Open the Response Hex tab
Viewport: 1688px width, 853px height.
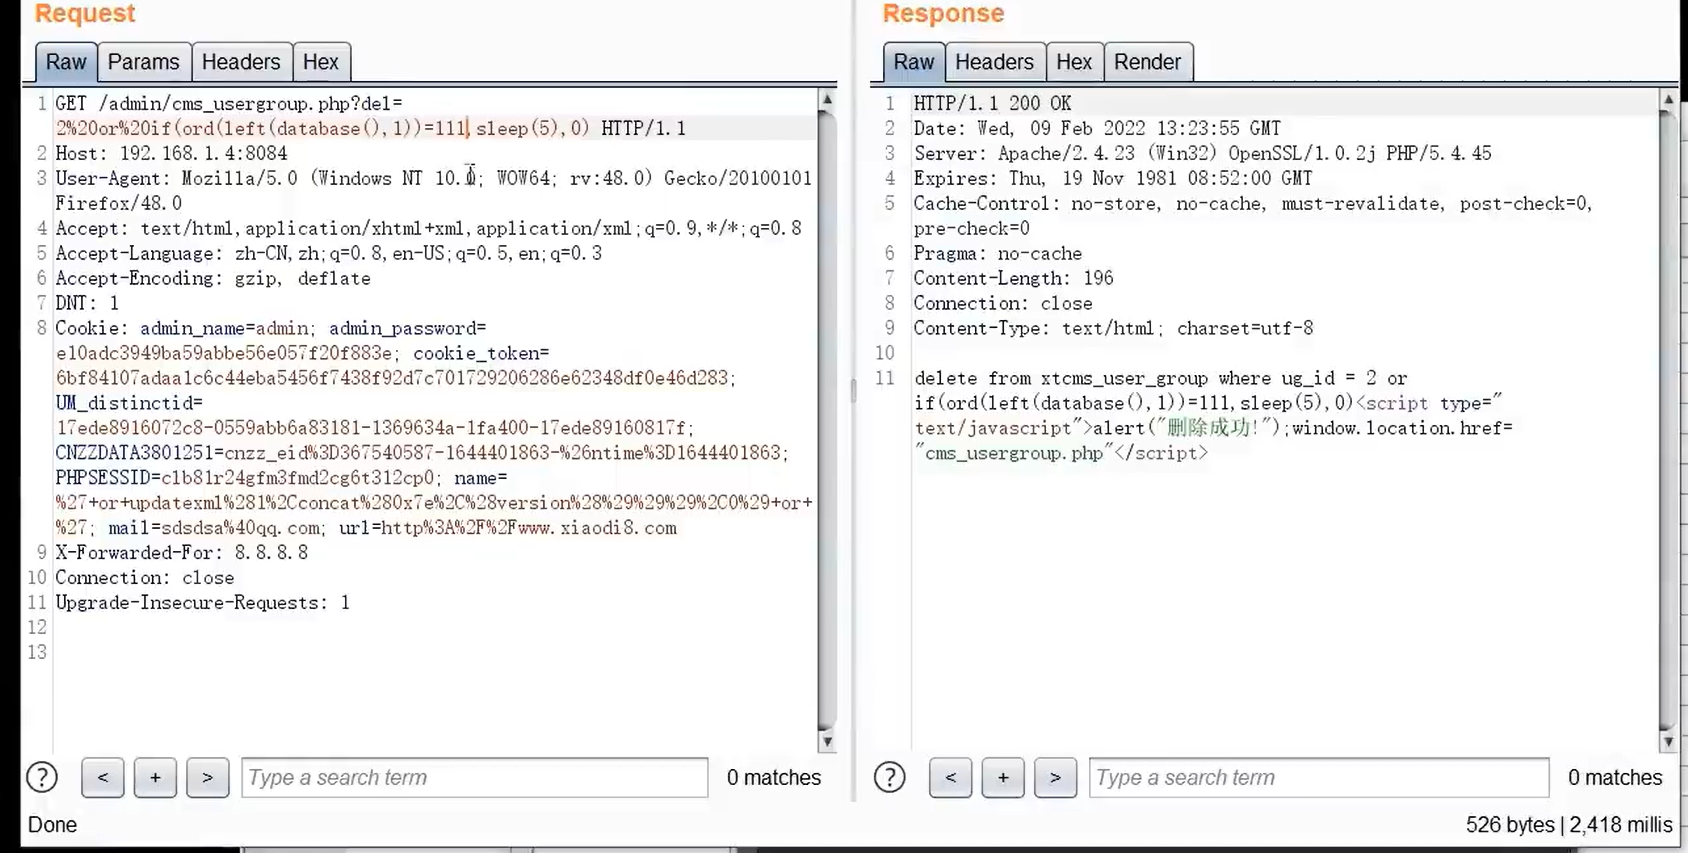click(1074, 62)
